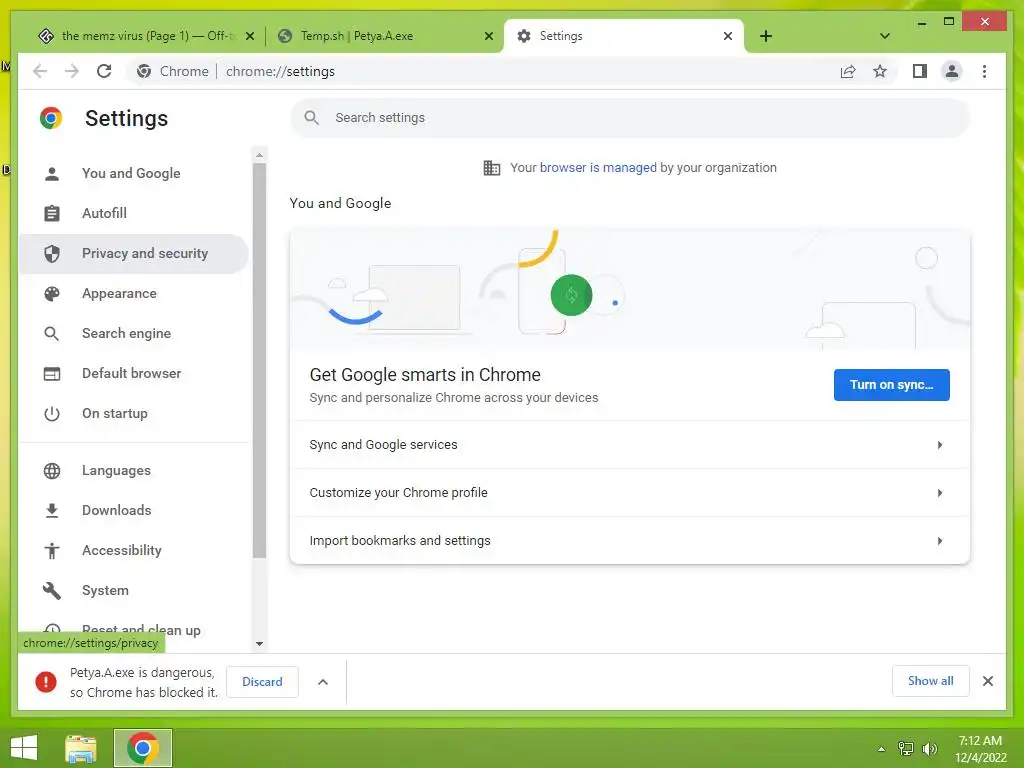
Task: Click the browser back arrow
Action: click(x=40, y=71)
